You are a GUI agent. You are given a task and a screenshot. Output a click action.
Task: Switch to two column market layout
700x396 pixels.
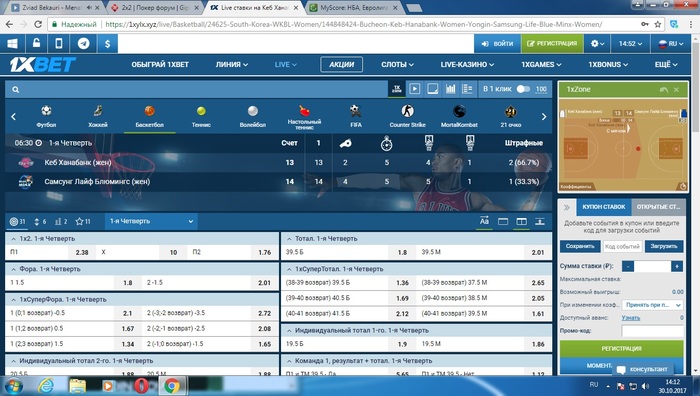pos(521,222)
